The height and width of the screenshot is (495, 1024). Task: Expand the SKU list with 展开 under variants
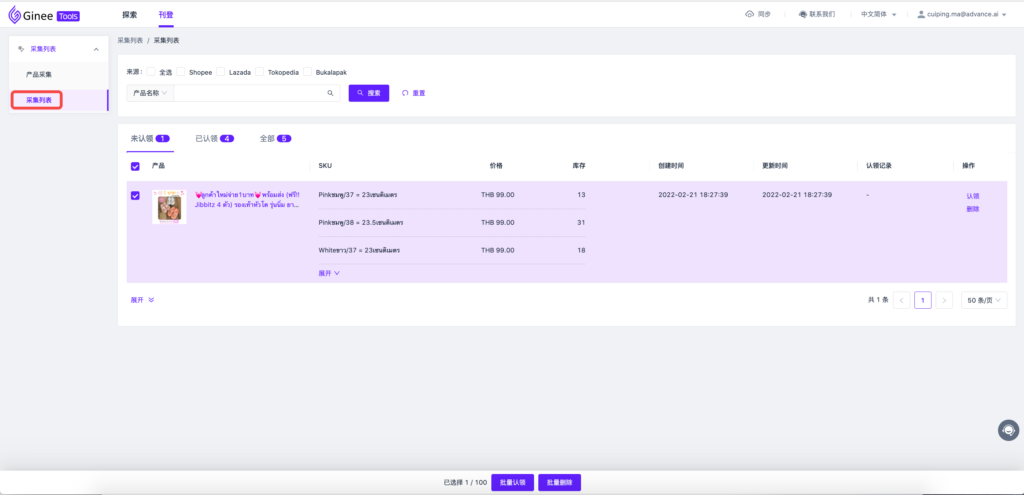point(329,273)
